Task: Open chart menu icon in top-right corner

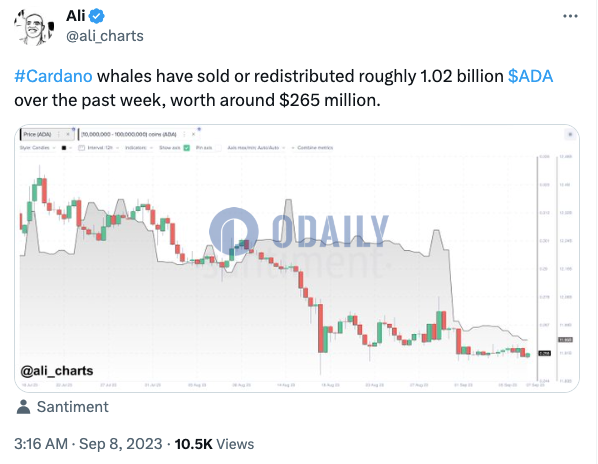Action: click(570, 135)
